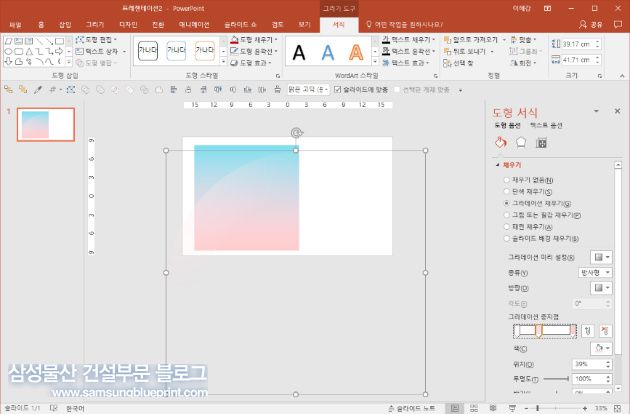This screenshot has width=630, height=414.
Task: Click the Tell me search box
Action: pyautogui.click(x=405, y=25)
